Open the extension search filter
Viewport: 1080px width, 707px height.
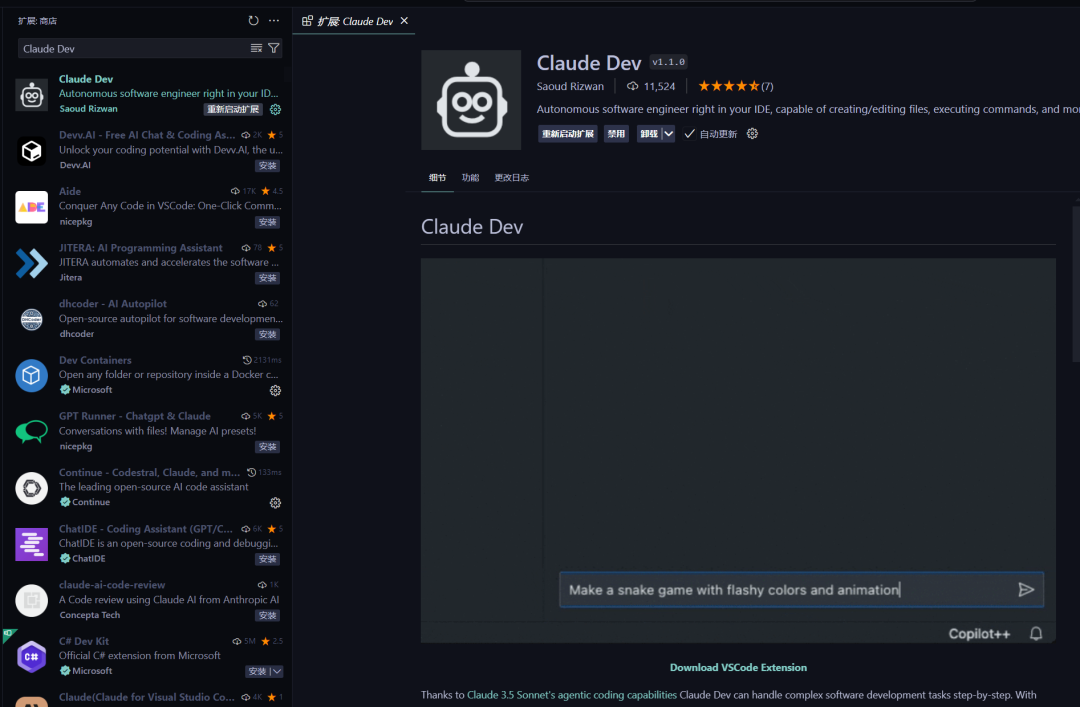(273, 48)
